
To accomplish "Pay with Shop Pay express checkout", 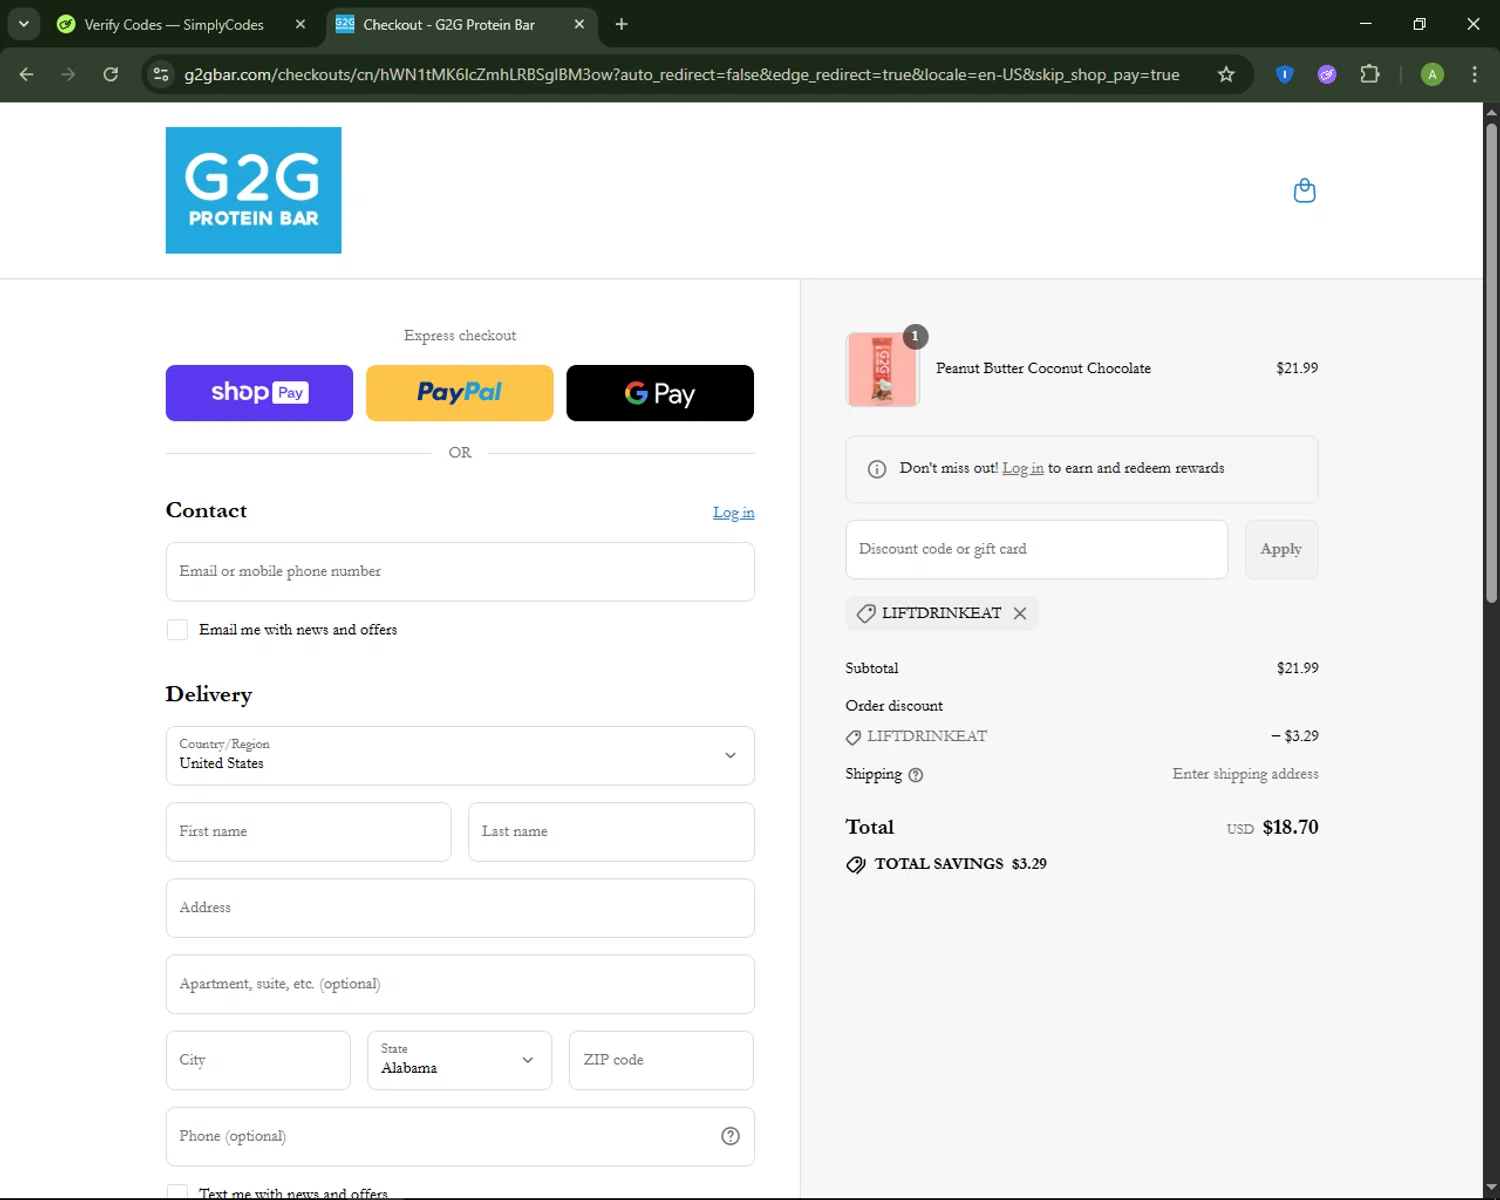I will tap(259, 393).
